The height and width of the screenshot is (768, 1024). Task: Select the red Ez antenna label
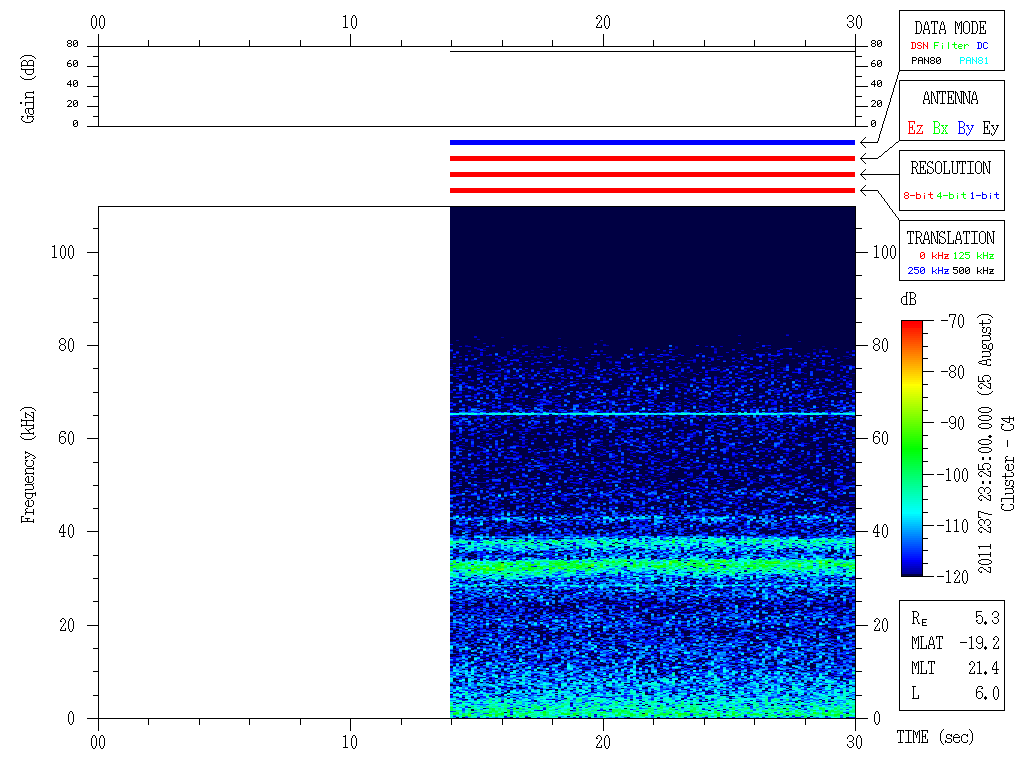tap(916, 128)
